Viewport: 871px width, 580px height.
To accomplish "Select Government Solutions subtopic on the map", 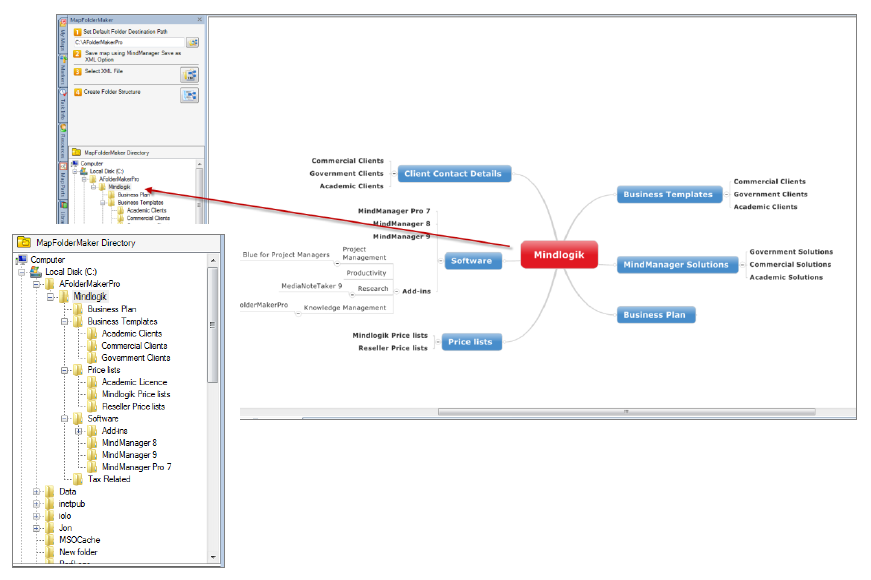I will click(x=791, y=252).
